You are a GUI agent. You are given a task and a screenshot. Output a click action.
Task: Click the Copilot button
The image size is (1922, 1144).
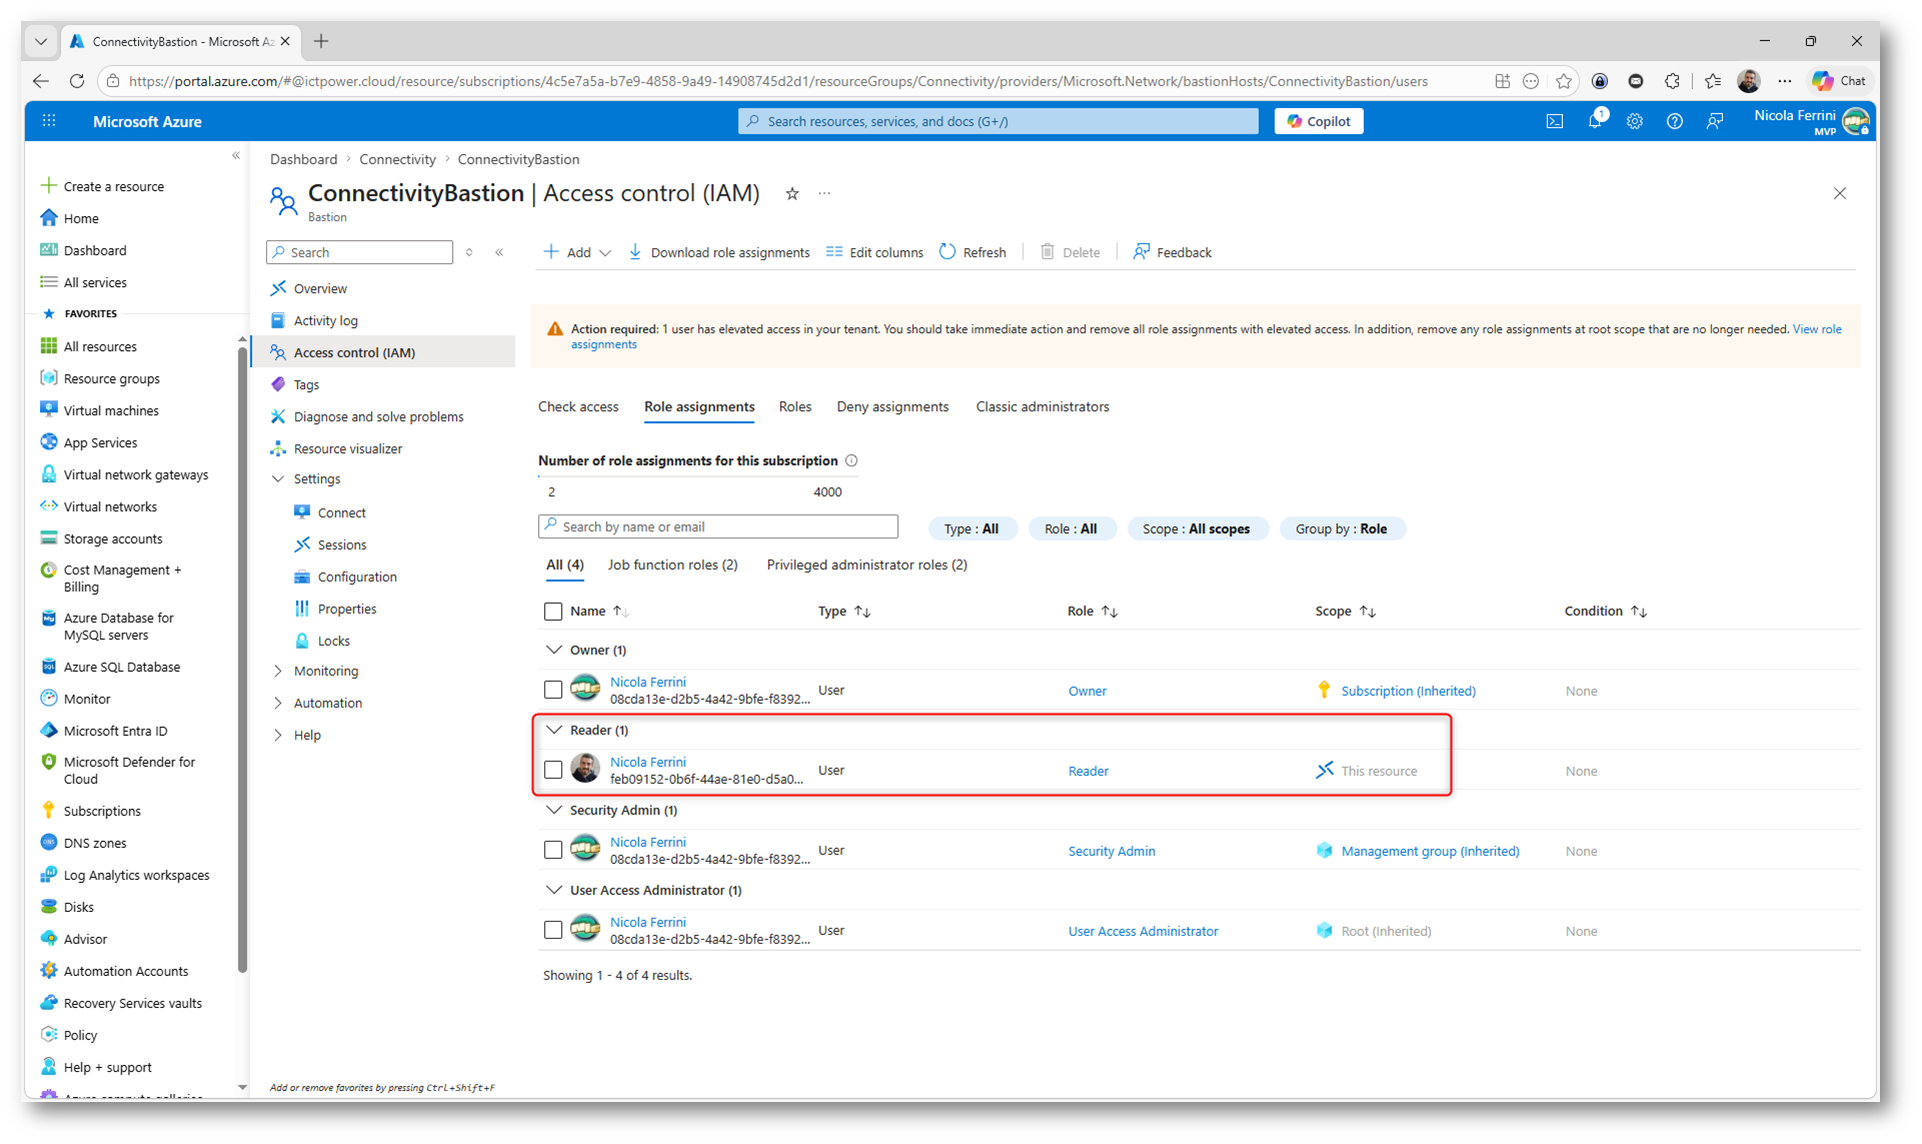point(1318,121)
